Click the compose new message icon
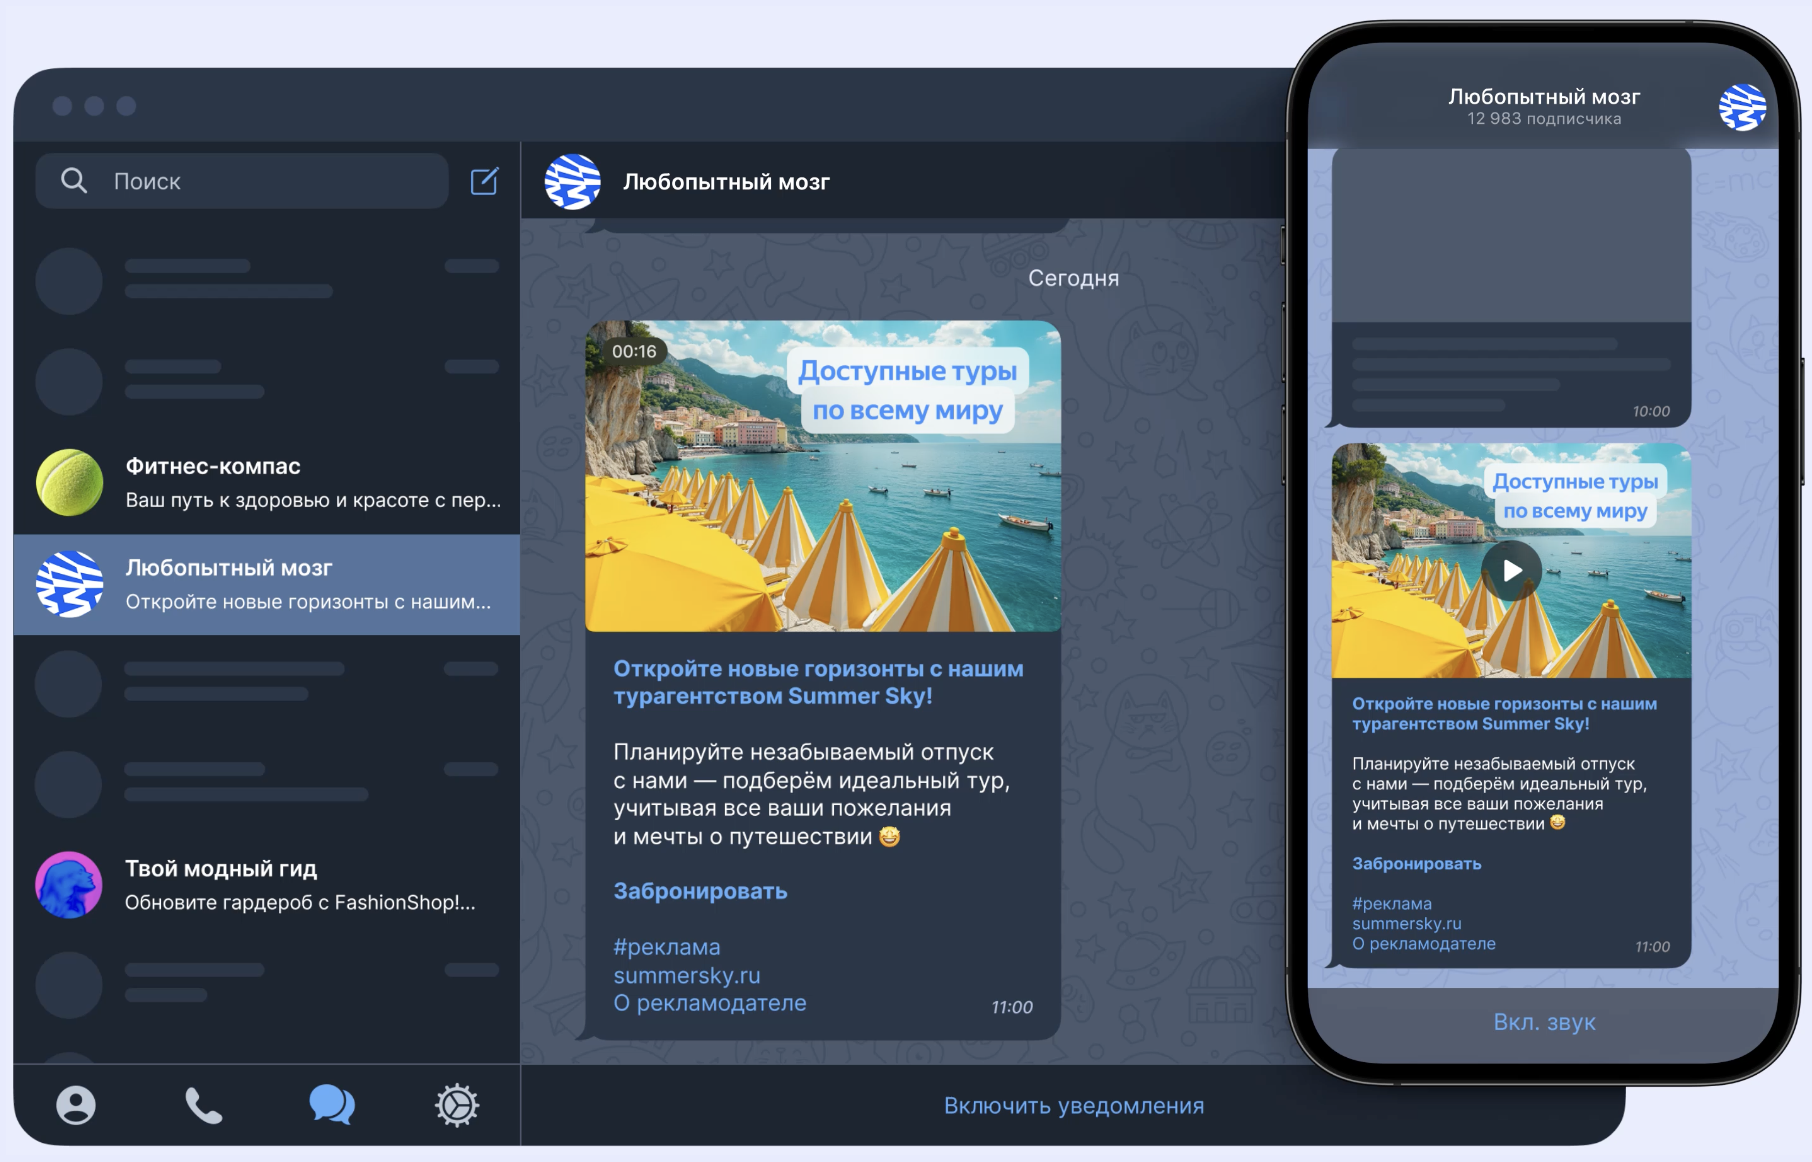The height and width of the screenshot is (1162, 1812). [x=484, y=181]
